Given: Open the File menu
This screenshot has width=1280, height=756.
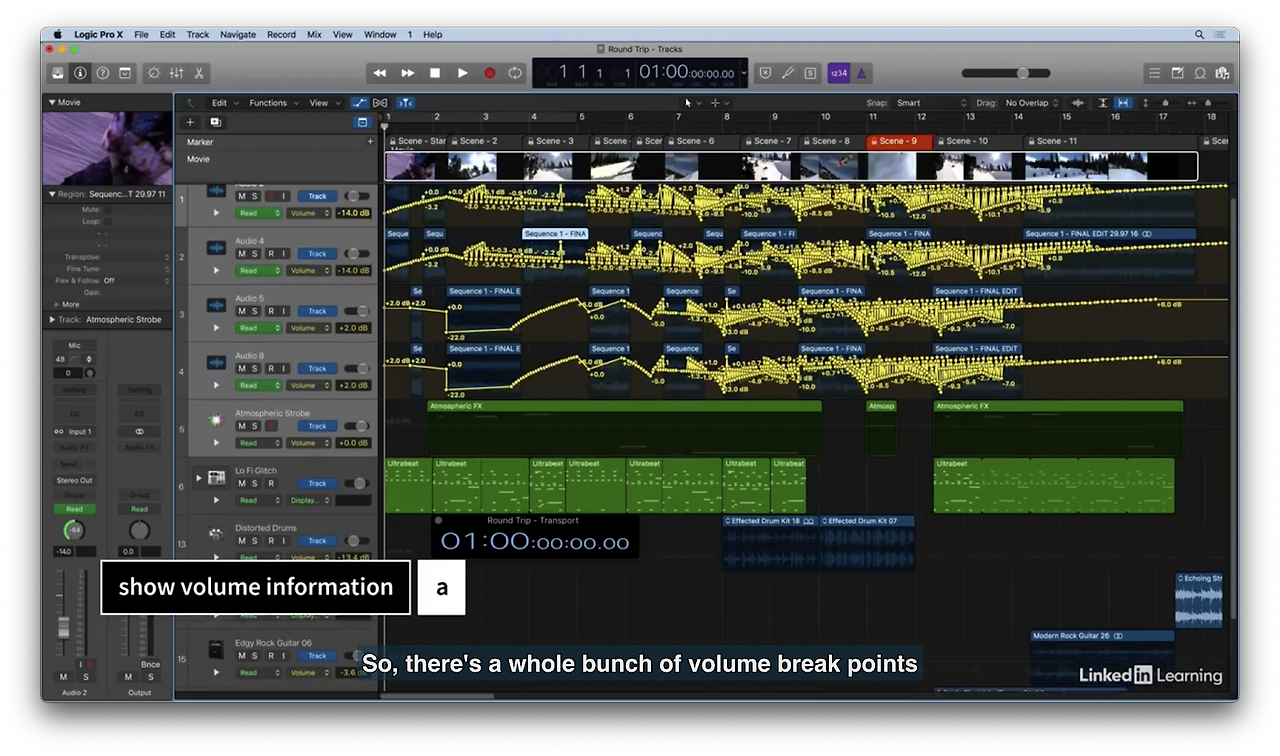Looking at the screenshot, I should (141, 34).
